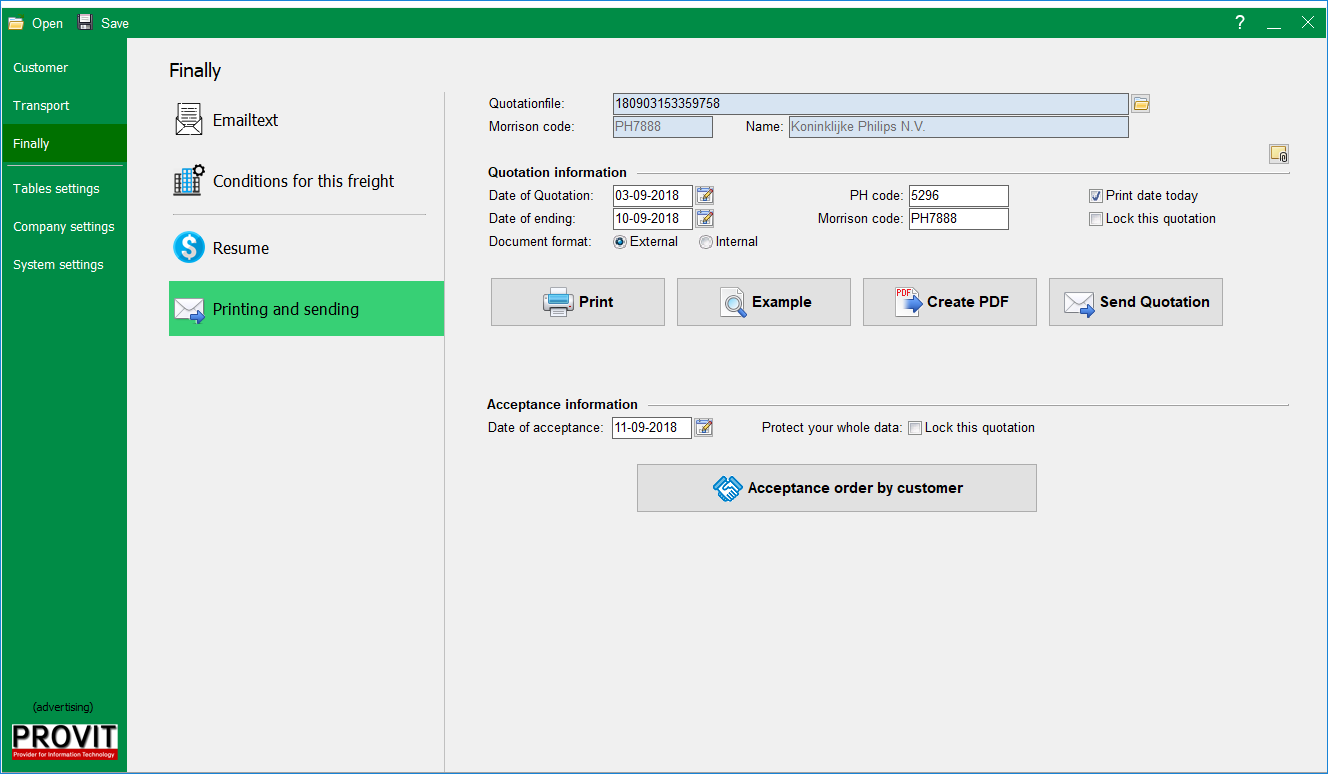Select Internal document format
The width and height of the screenshot is (1328, 774).
[706, 242]
